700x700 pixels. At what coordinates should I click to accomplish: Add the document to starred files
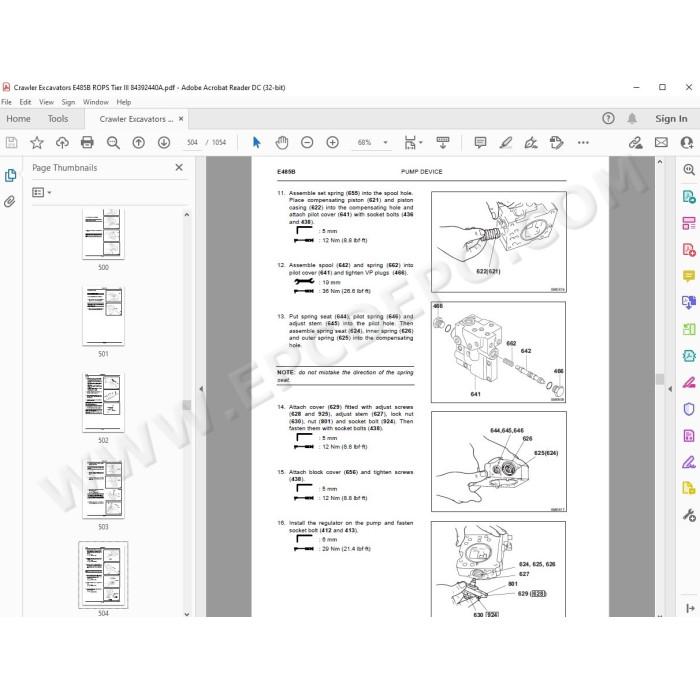(37, 142)
